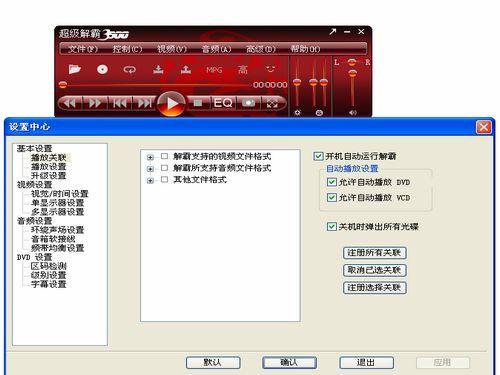Expand the 其他文件格式 tree node
The image size is (500, 375).
[x=150, y=180]
